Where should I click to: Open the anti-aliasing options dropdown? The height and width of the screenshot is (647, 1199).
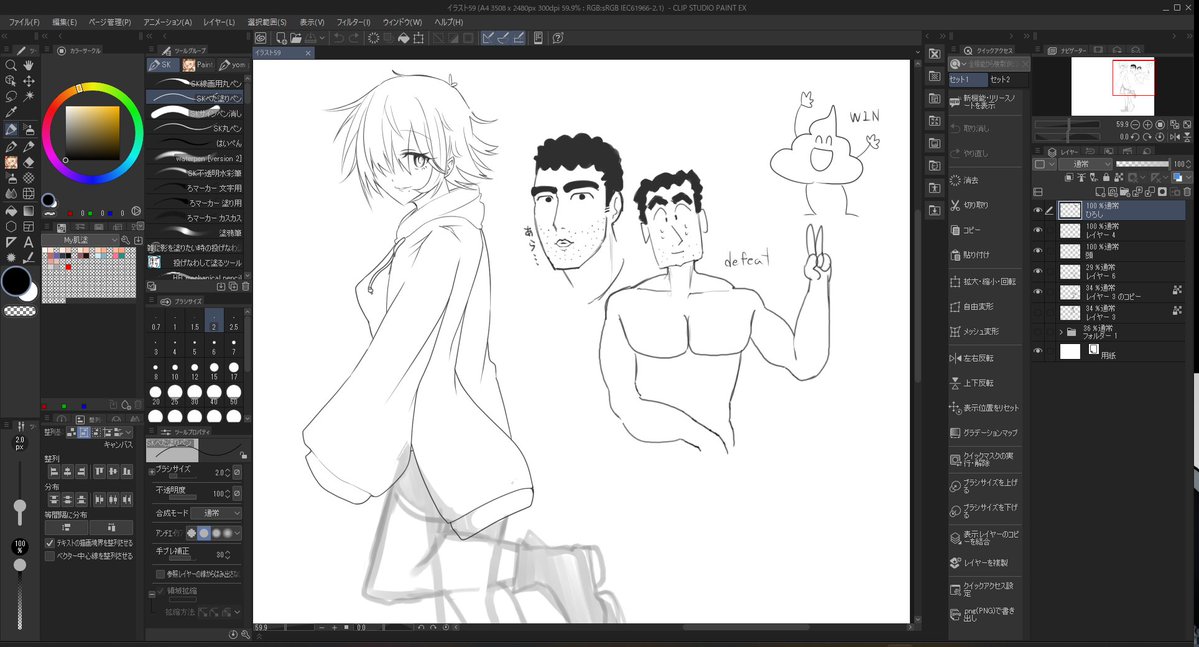[x=237, y=533]
